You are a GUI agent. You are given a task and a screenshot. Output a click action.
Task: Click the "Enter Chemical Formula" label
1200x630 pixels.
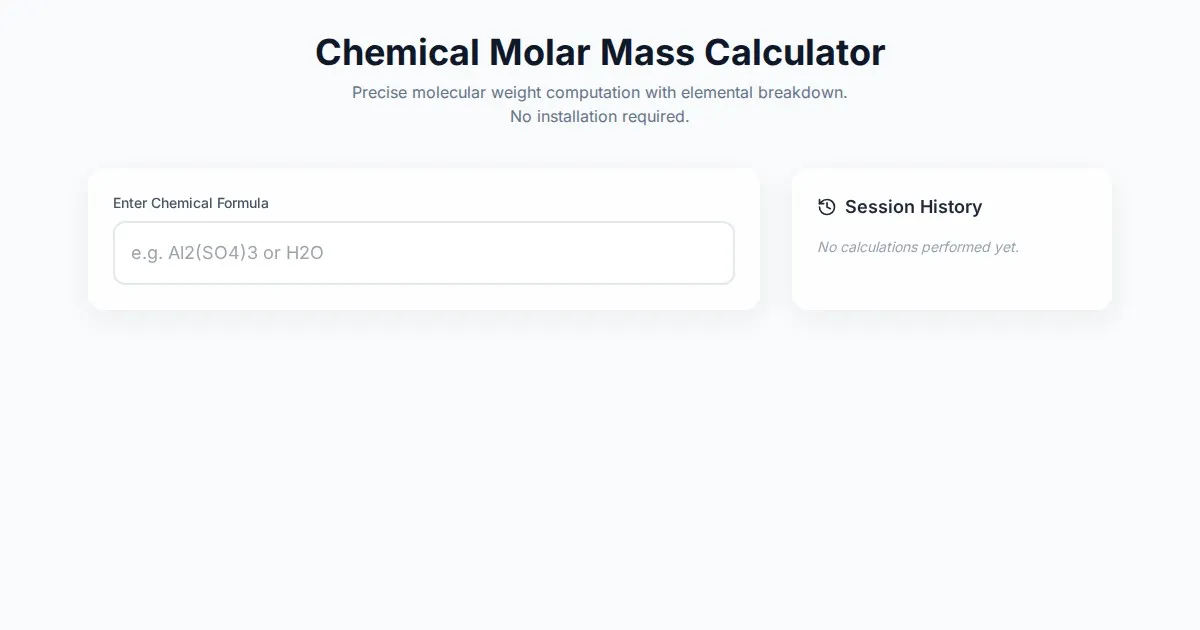click(190, 203)
